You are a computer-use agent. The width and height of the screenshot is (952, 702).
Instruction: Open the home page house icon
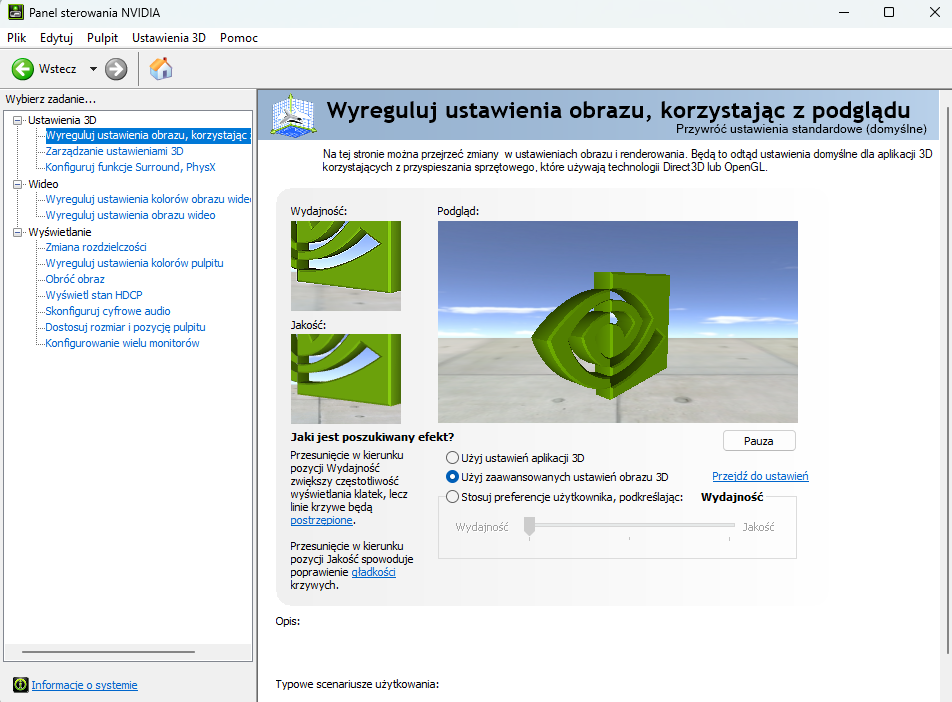tap(161, 69)
